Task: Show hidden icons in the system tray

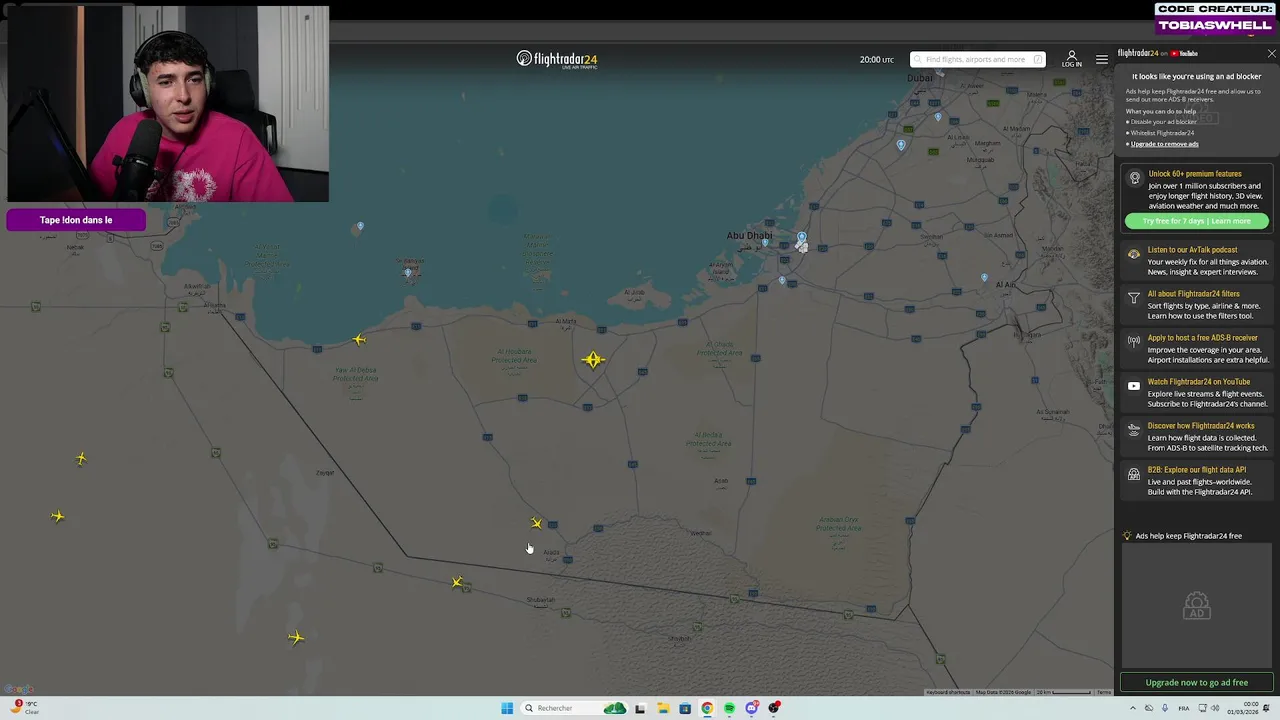Action: click(x=1132, y=708)
